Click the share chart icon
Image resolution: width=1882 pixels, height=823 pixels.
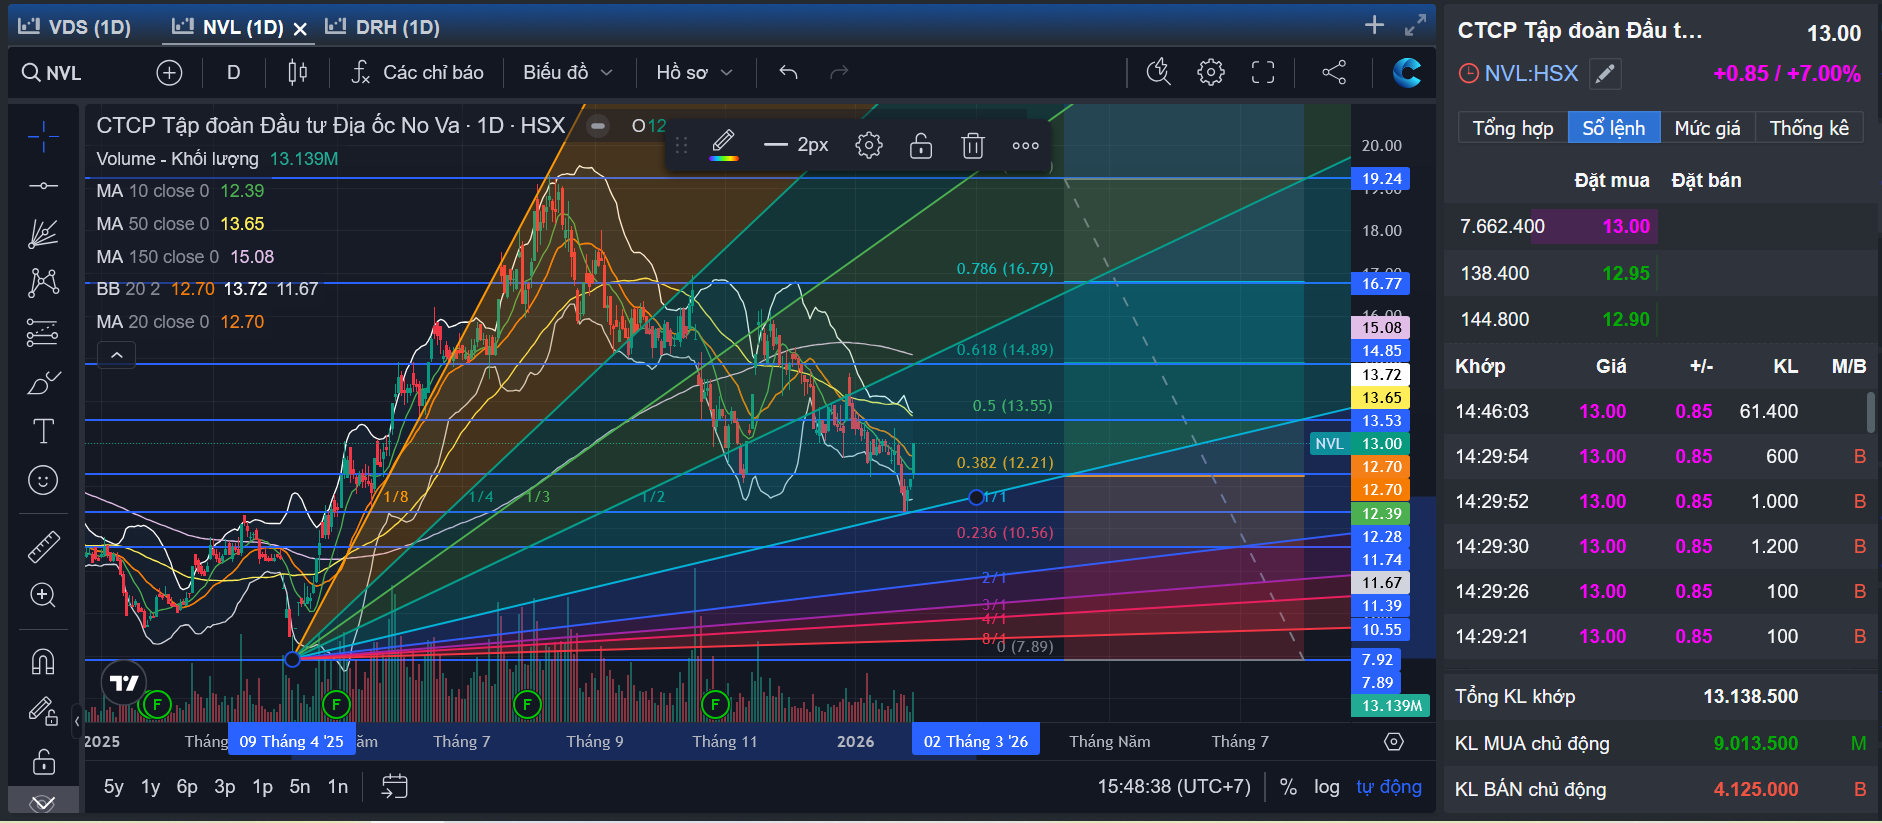1334,72
